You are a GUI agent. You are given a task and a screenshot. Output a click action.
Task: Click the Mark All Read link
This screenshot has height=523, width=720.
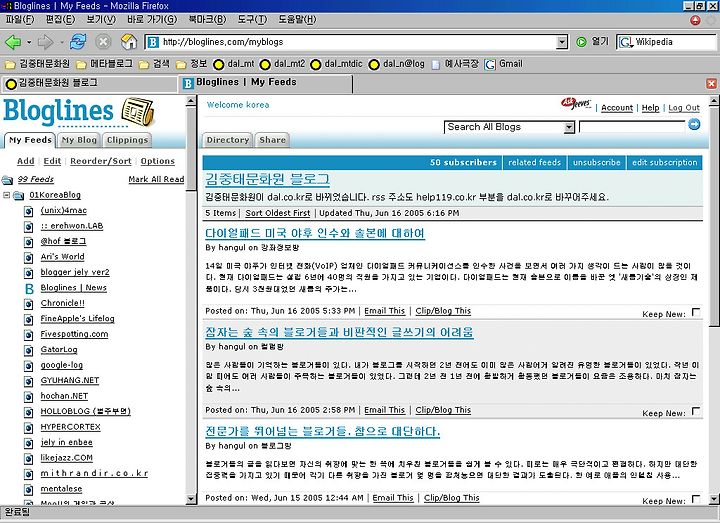click(x=156, y=180)
